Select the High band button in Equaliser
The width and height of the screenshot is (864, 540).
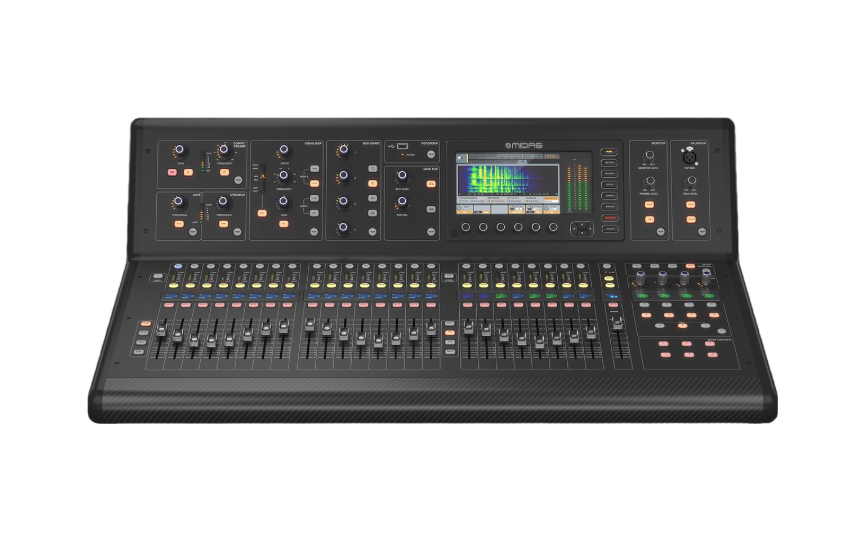[314, 169]
